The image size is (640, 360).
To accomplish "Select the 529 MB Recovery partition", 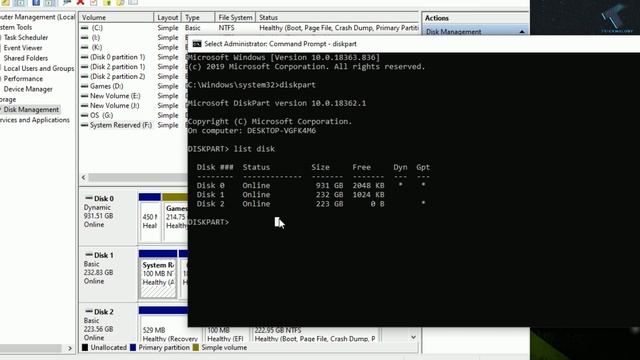I will (171, 334).
